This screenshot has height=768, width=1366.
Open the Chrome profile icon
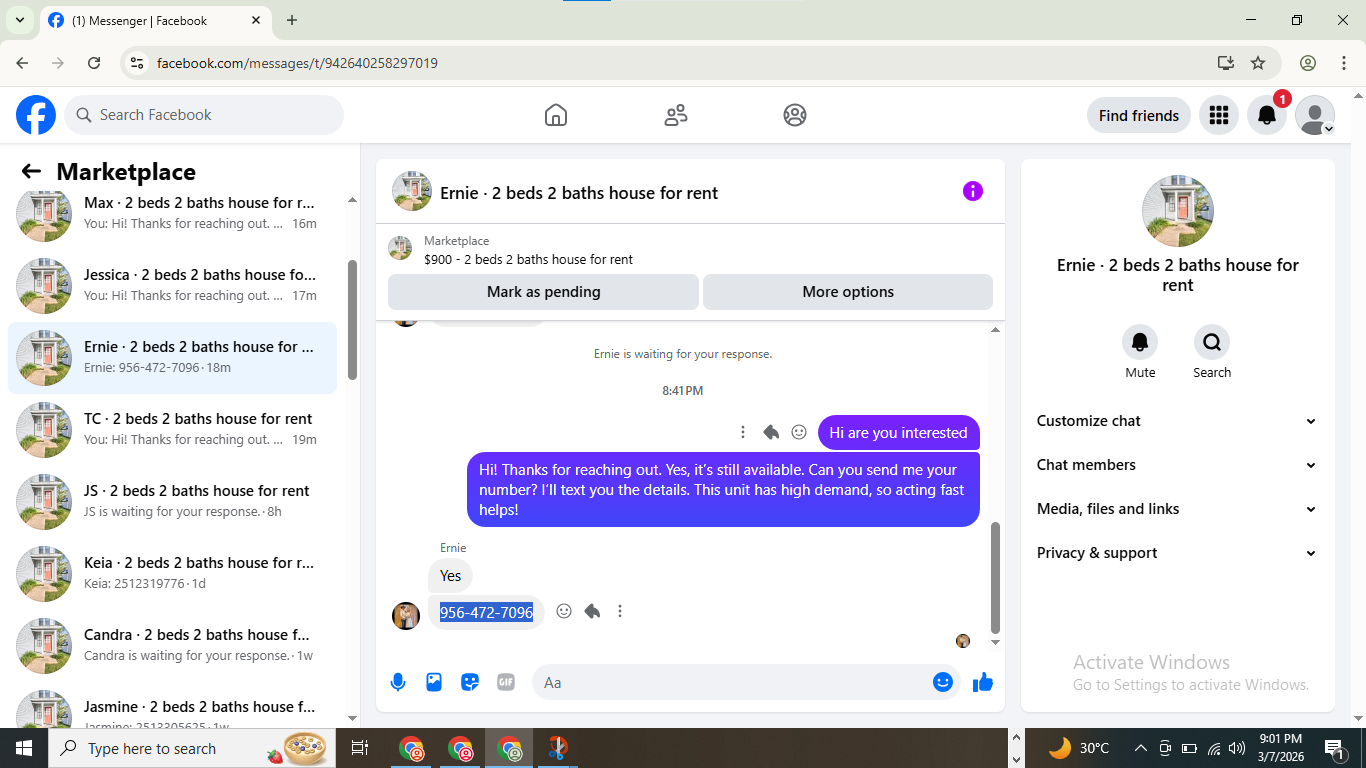point(1308,63)
